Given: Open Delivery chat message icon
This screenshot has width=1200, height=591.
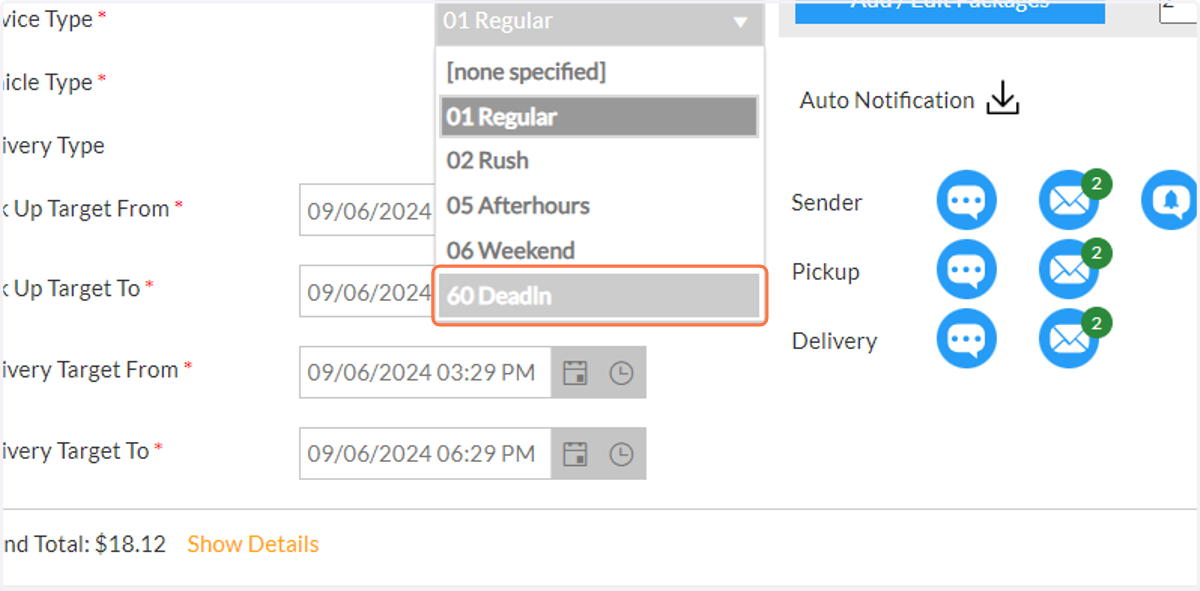Looking at the screenshot, I should tap(966, 339).
